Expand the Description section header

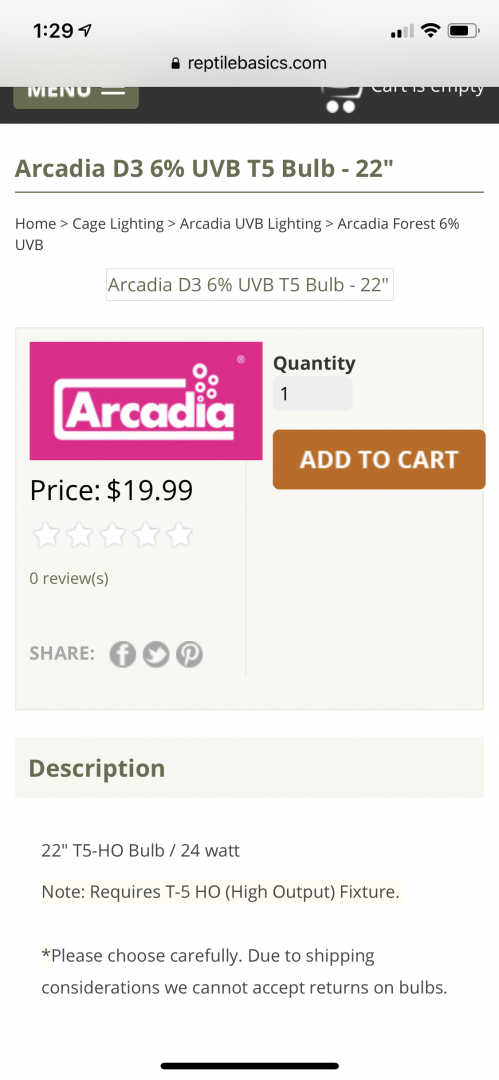tap(250, 768)
